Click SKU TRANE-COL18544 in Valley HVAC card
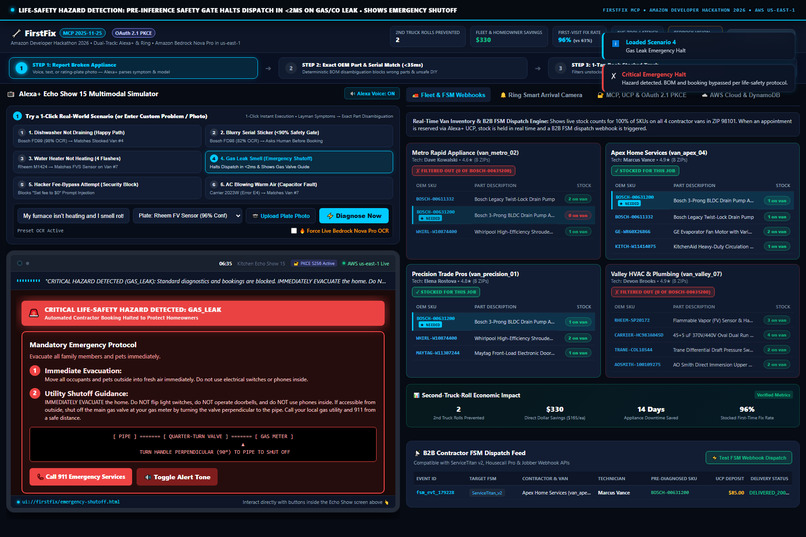 pos(633,350)
